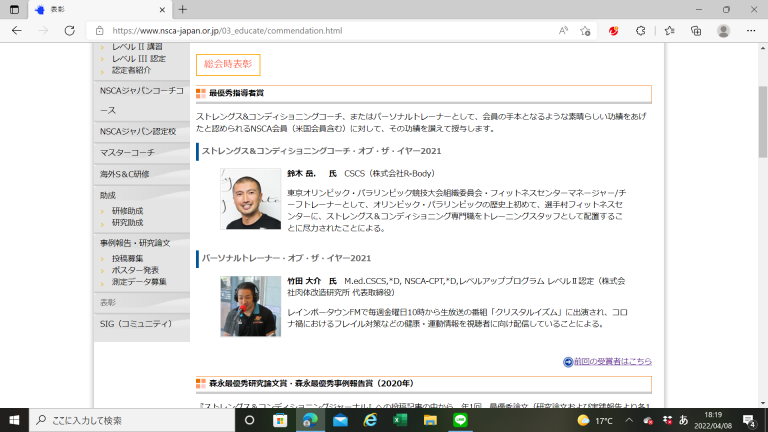Open the Collections icon in toolbar
Screen dimensions: 768x432
tap(695, 31)
